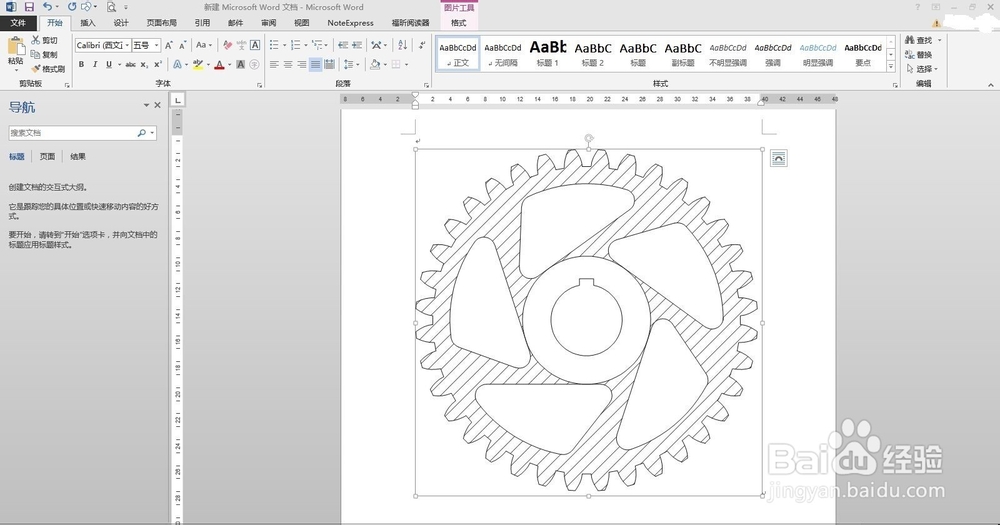
Task: Align text to the right
Action: pyautogui.click(x=302, y=64)
